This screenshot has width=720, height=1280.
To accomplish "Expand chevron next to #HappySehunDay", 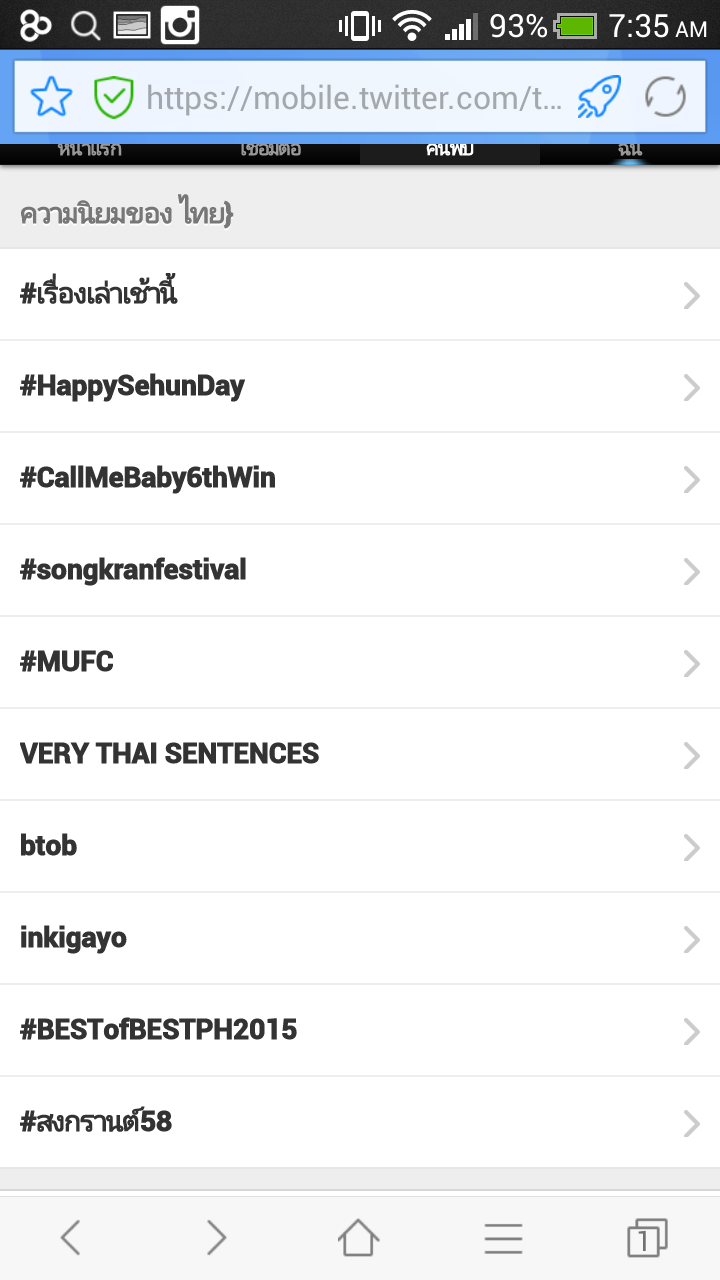I will (691, 387).
